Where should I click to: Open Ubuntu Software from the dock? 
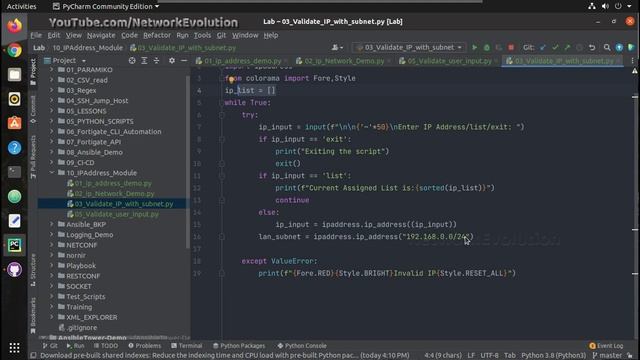pyautogui.click(x=14, y=123)
